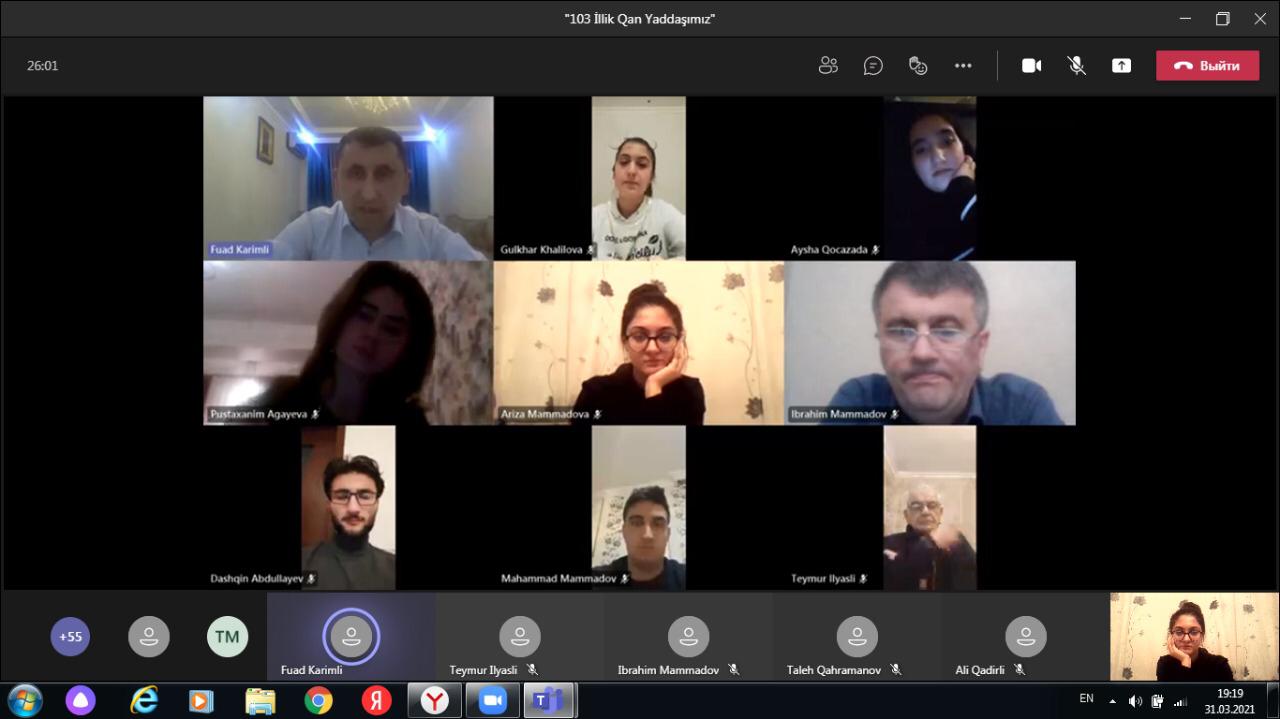This screenshot has width=1280, height=719.
Task: Select the TM participant avatar
Action: click(227, 636)
